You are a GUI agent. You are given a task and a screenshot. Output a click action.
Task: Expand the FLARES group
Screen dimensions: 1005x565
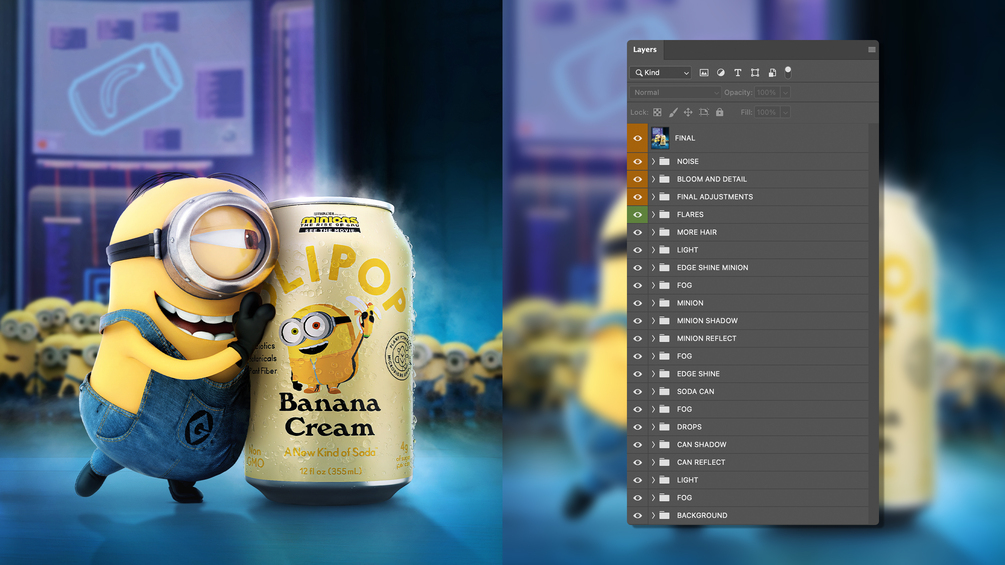click(653, 215)
